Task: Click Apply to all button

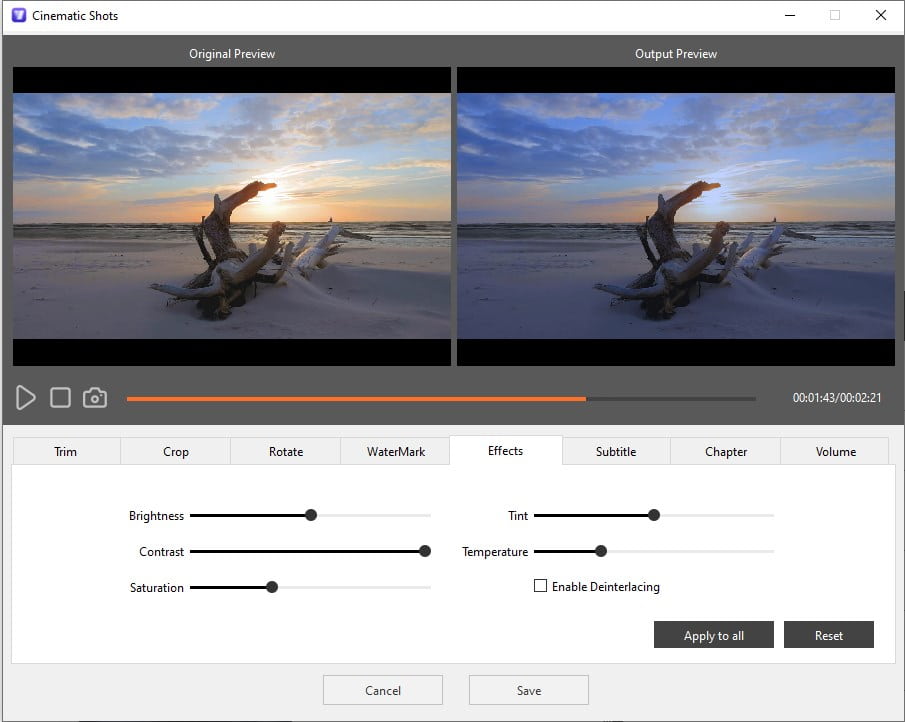Action: (713, 635)
